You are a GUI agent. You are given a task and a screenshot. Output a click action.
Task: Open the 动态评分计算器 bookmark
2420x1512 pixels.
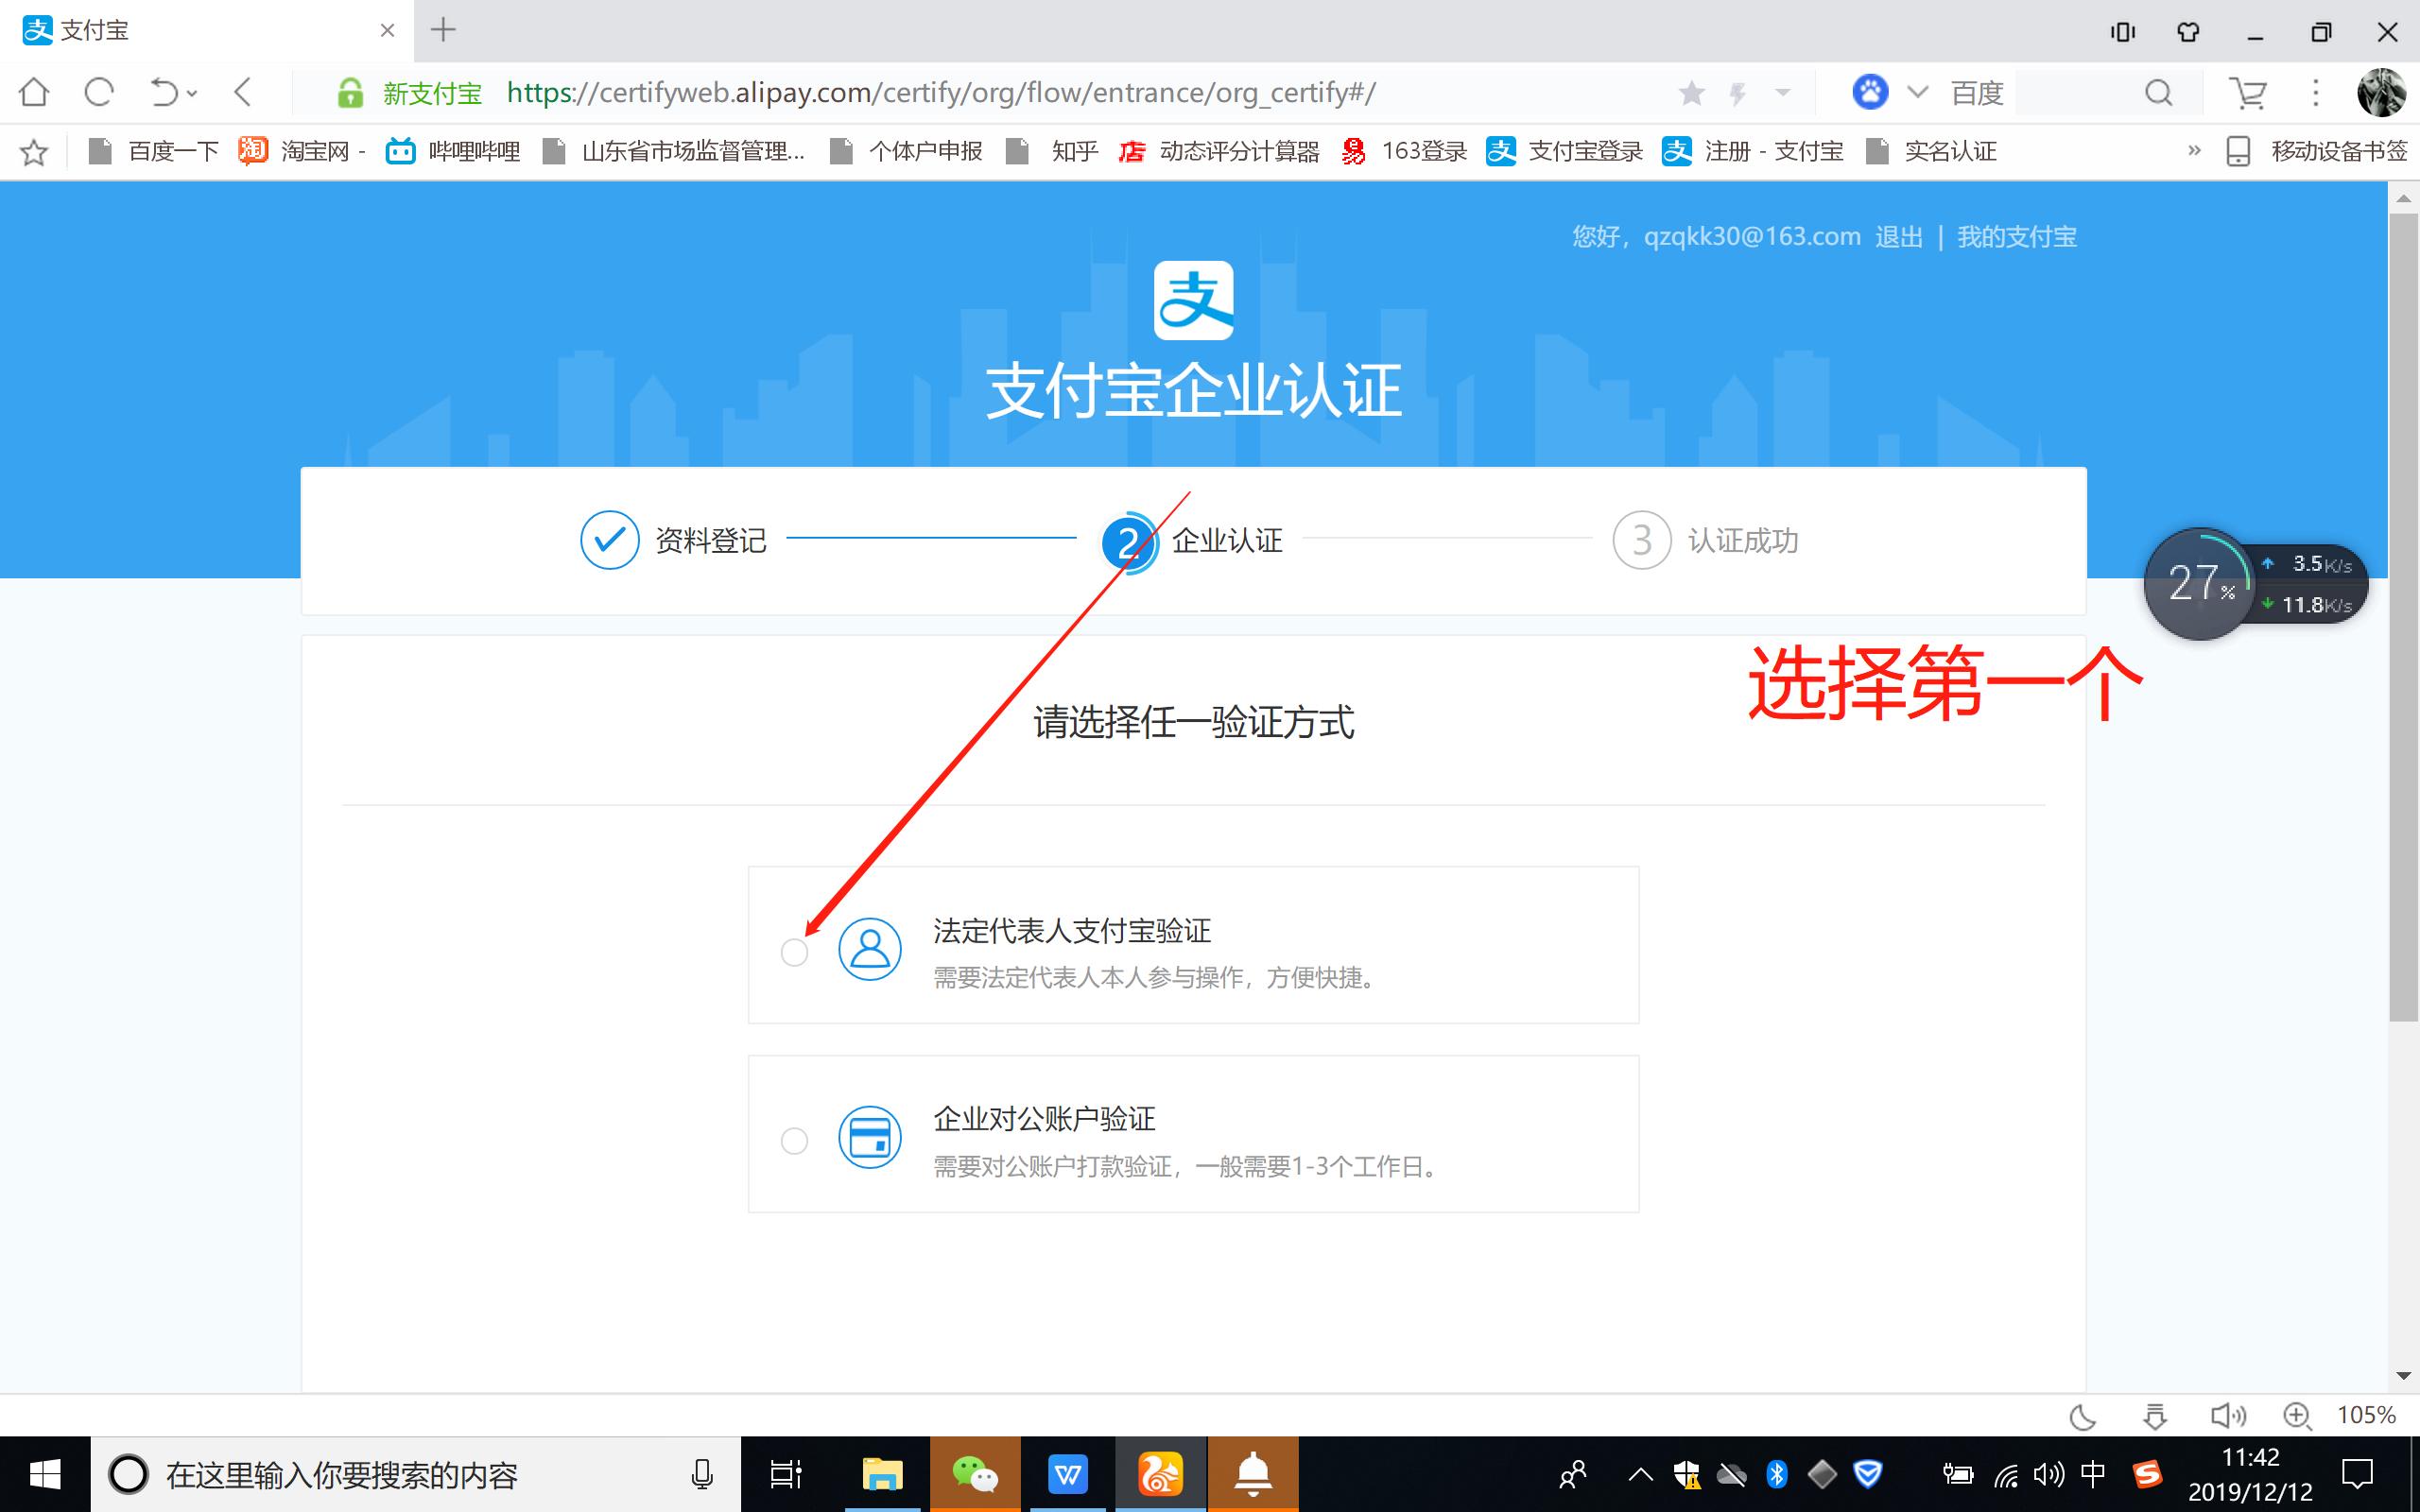click(1219, 151)
